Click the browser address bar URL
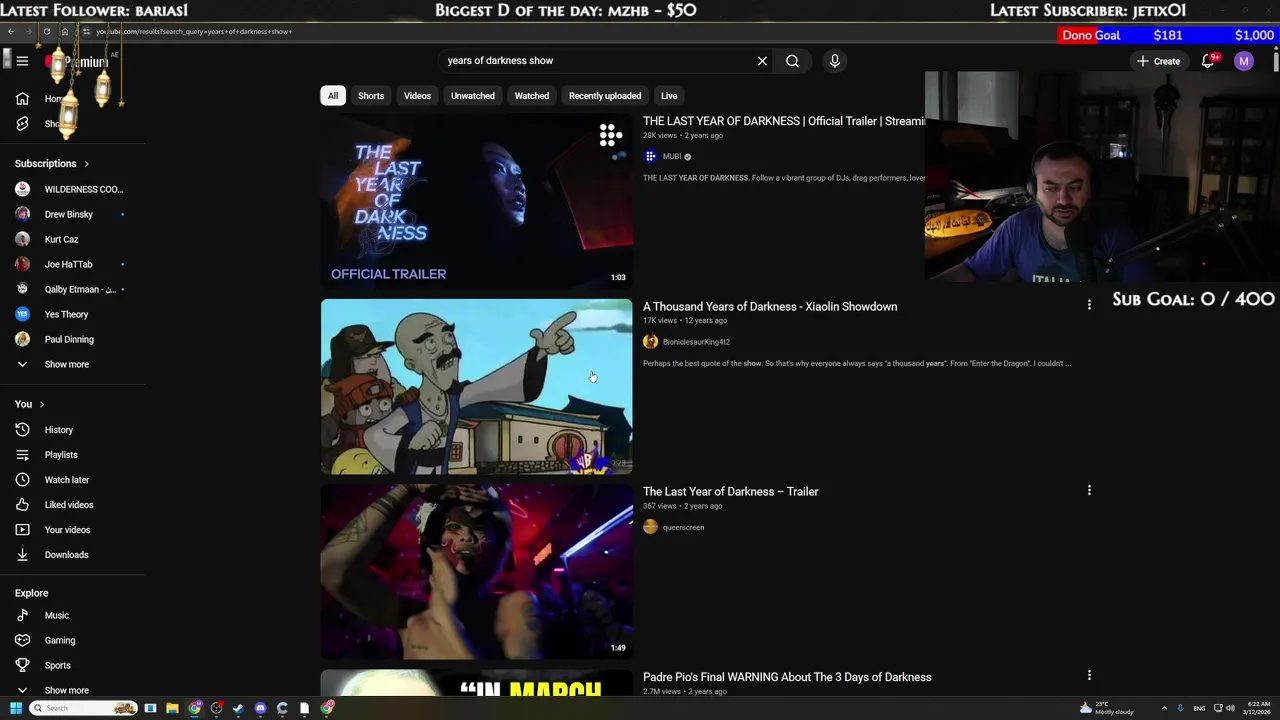 click(194, 31)
